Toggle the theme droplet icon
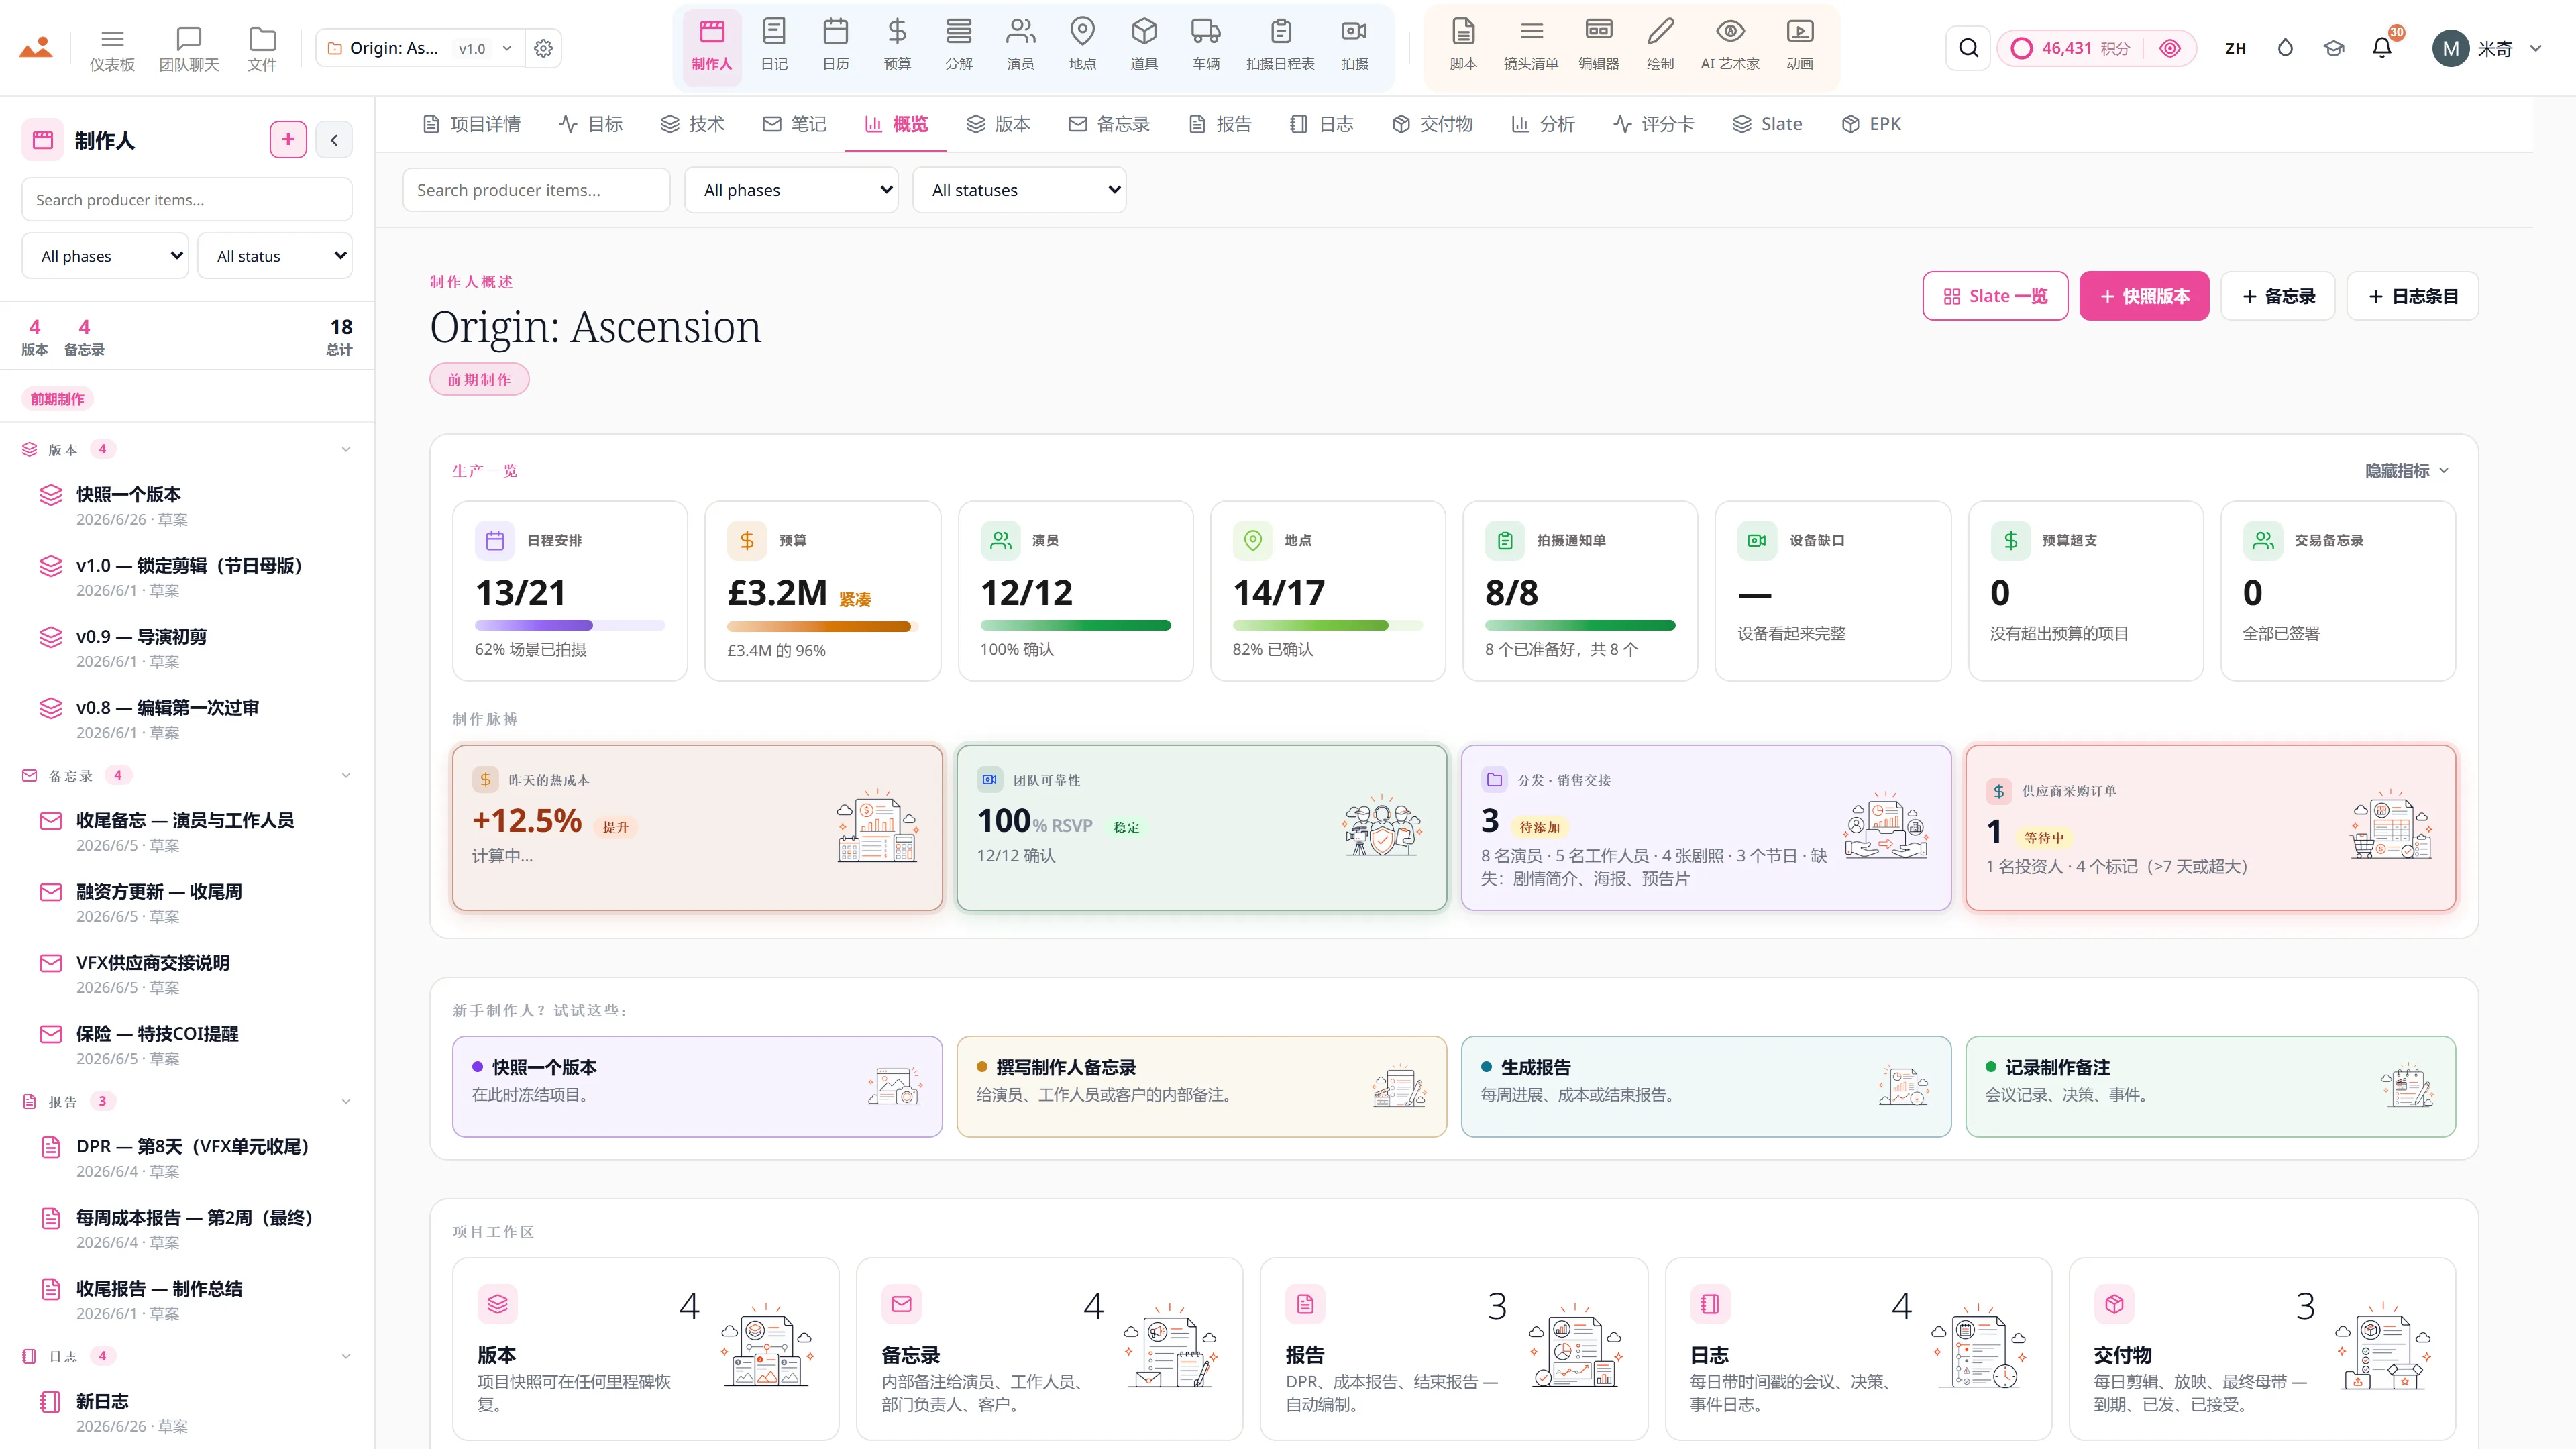The width and height of the screenshot is (2576, 1449). pos(2285,48)
